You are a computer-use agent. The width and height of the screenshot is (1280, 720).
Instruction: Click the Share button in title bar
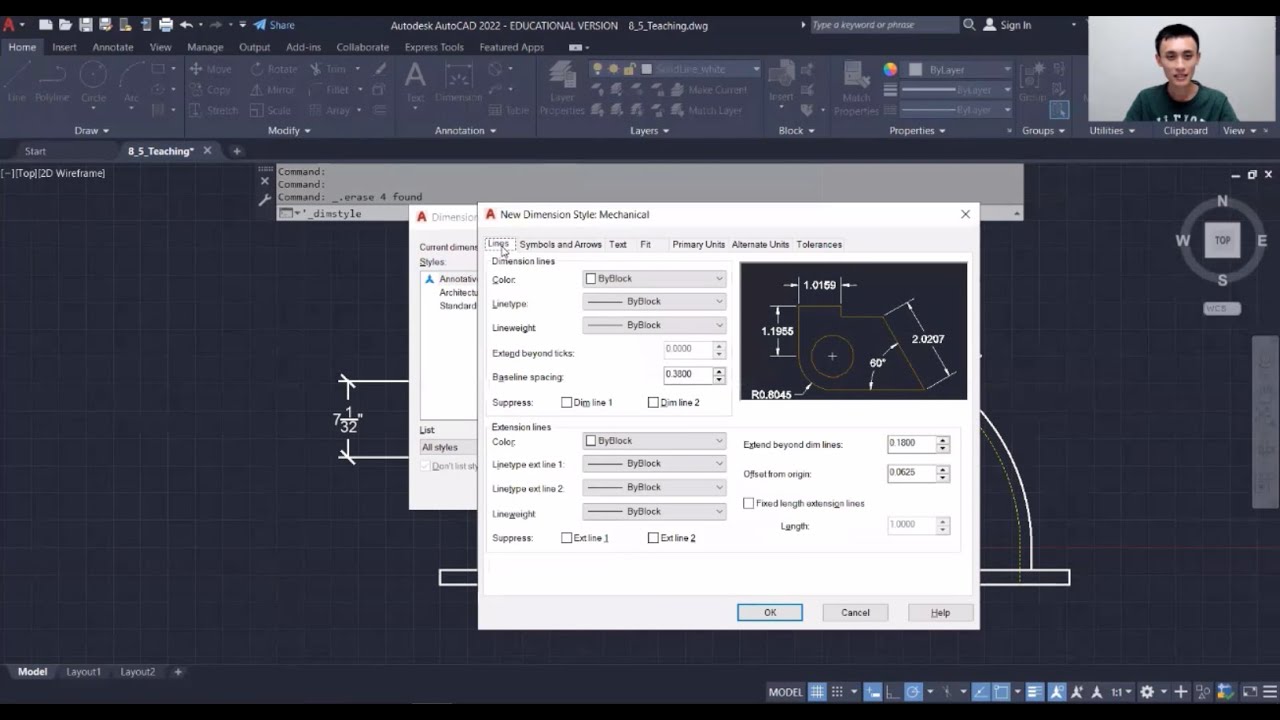[x=273, y=24]
